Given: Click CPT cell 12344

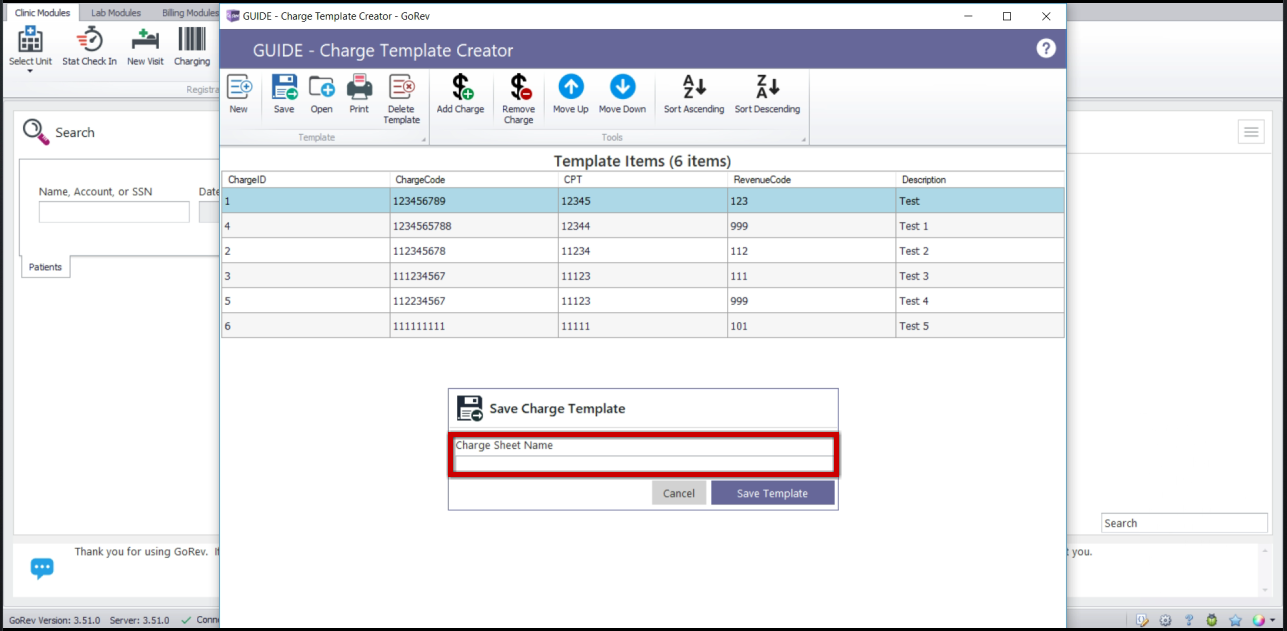Looking at the screenshot, I should click(x=642, y=226).
